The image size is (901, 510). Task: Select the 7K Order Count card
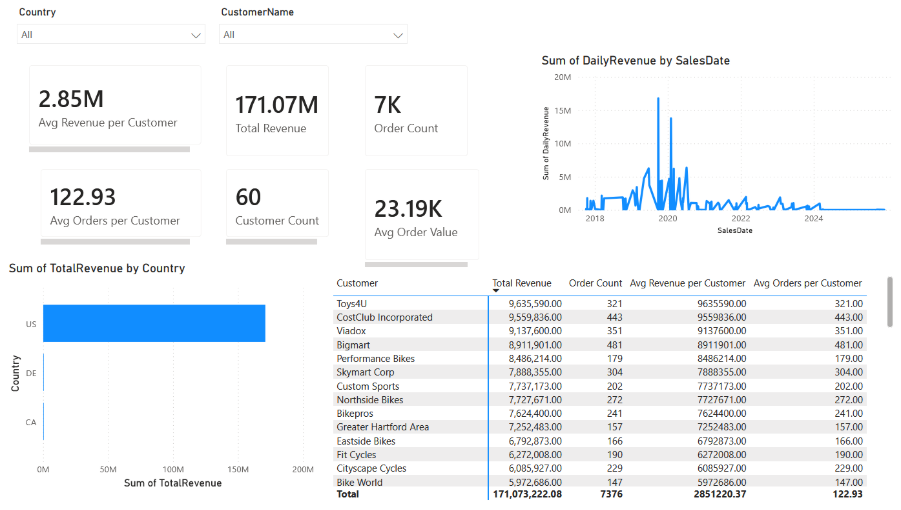tap(416, 110)
